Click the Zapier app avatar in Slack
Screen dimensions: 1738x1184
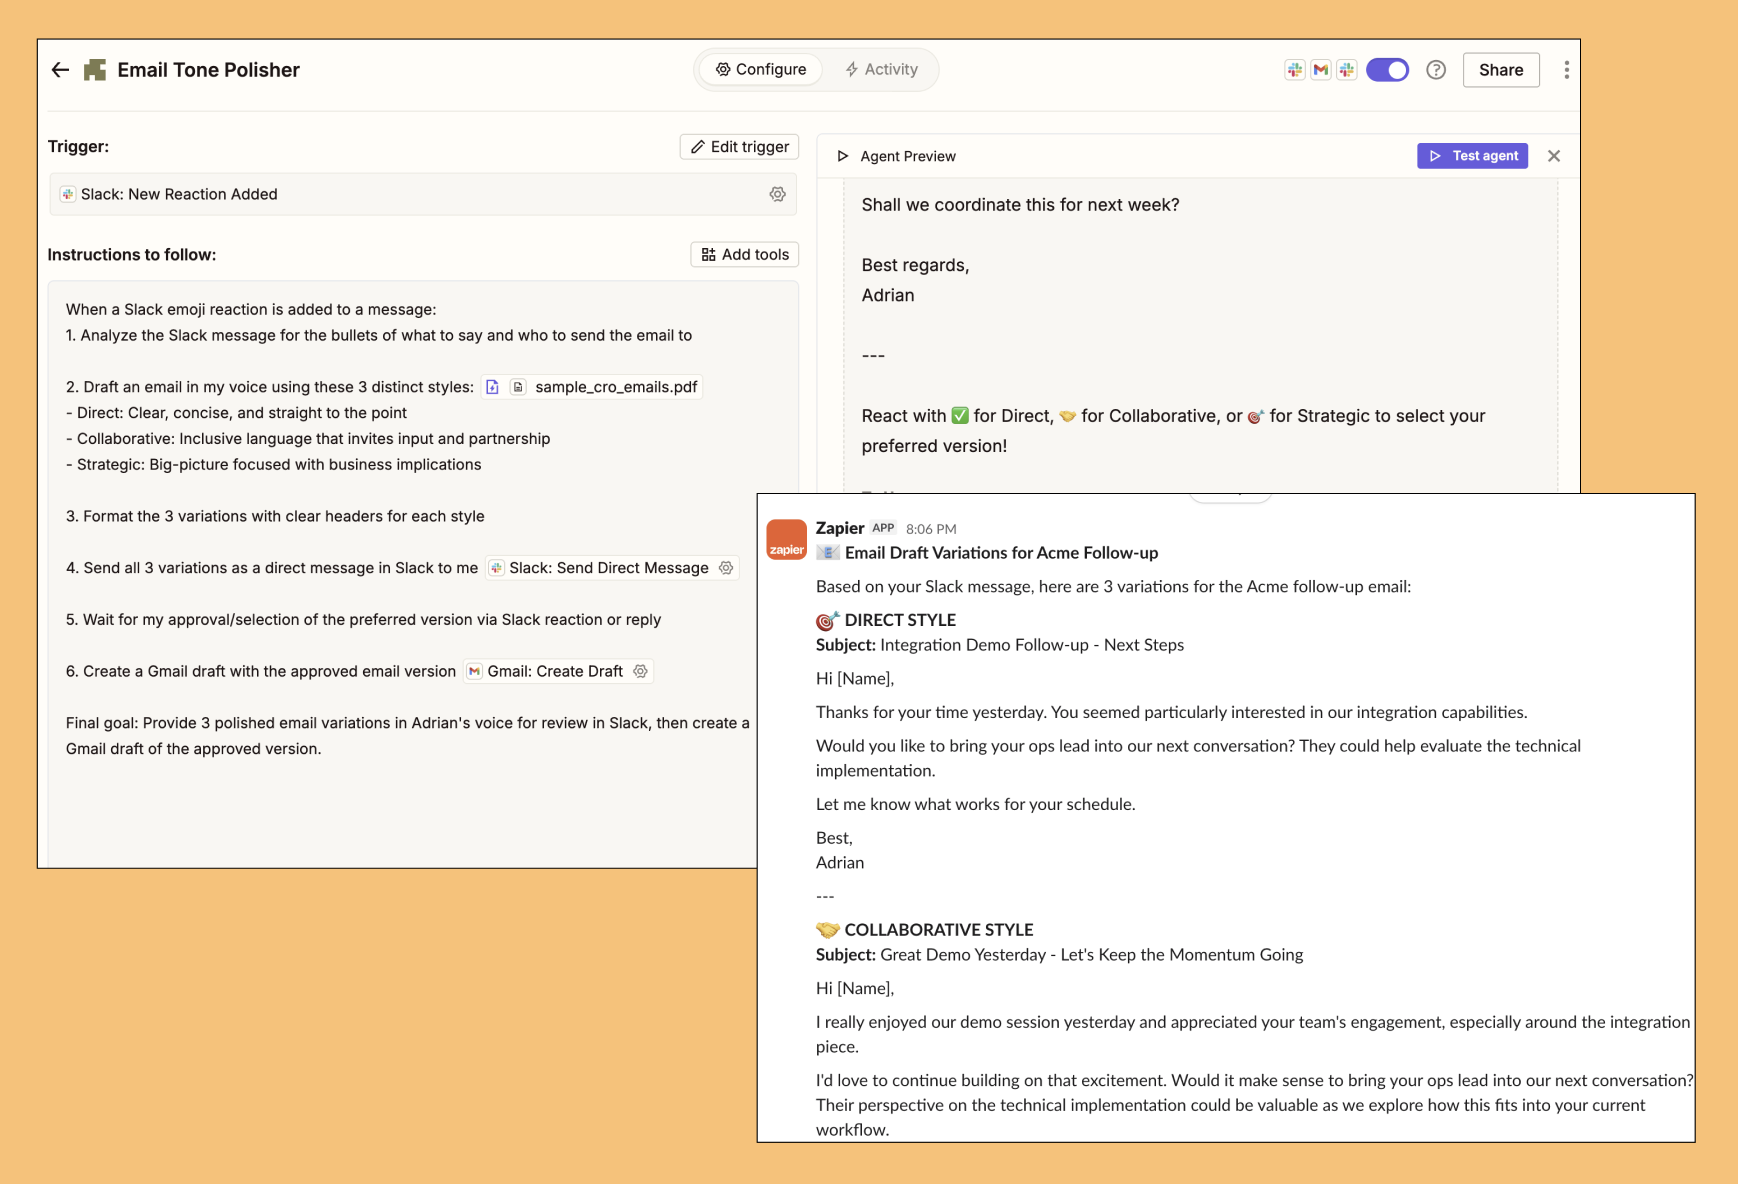click(x=787, y=540)
